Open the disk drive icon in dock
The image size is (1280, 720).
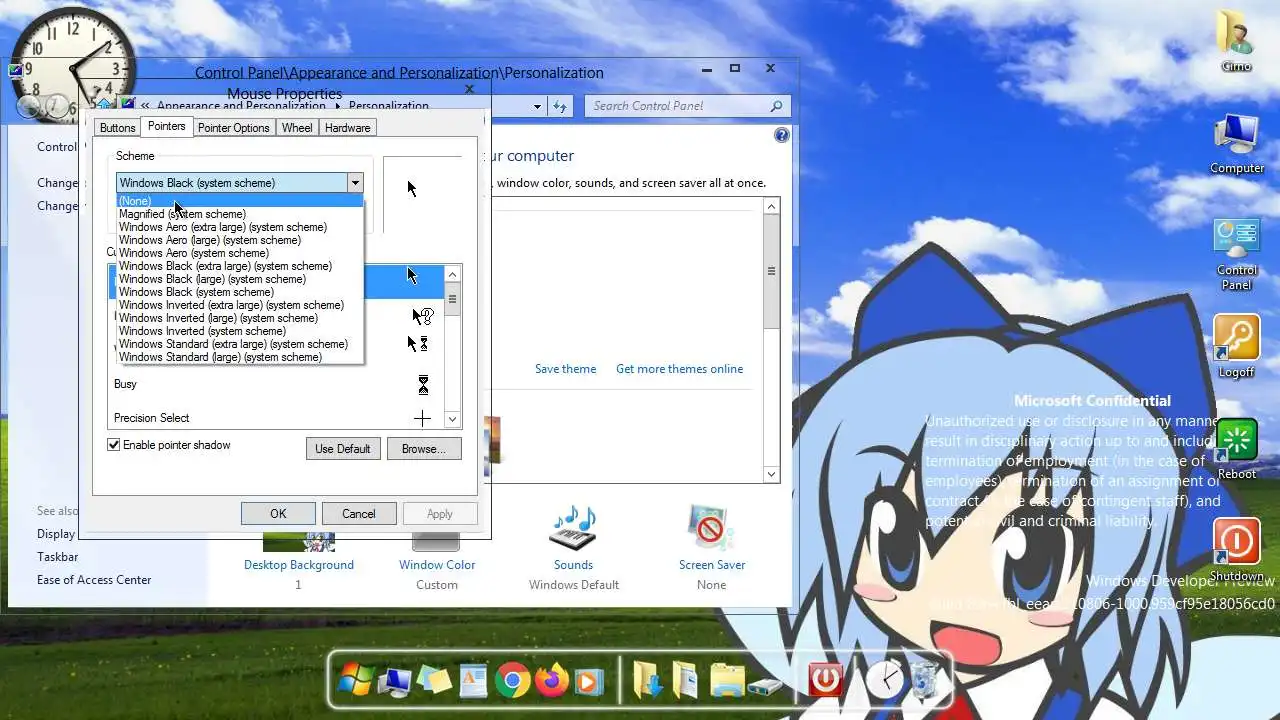coord(766,685)
